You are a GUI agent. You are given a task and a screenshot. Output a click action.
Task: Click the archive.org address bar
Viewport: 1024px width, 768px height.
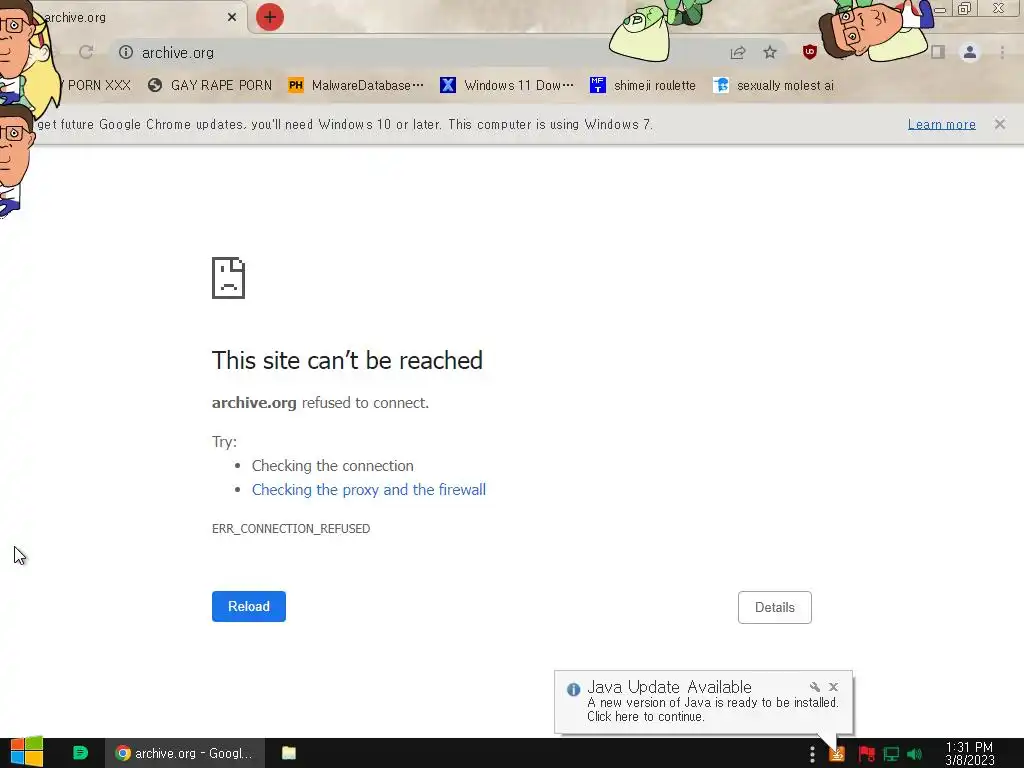[x=418, y=52]
